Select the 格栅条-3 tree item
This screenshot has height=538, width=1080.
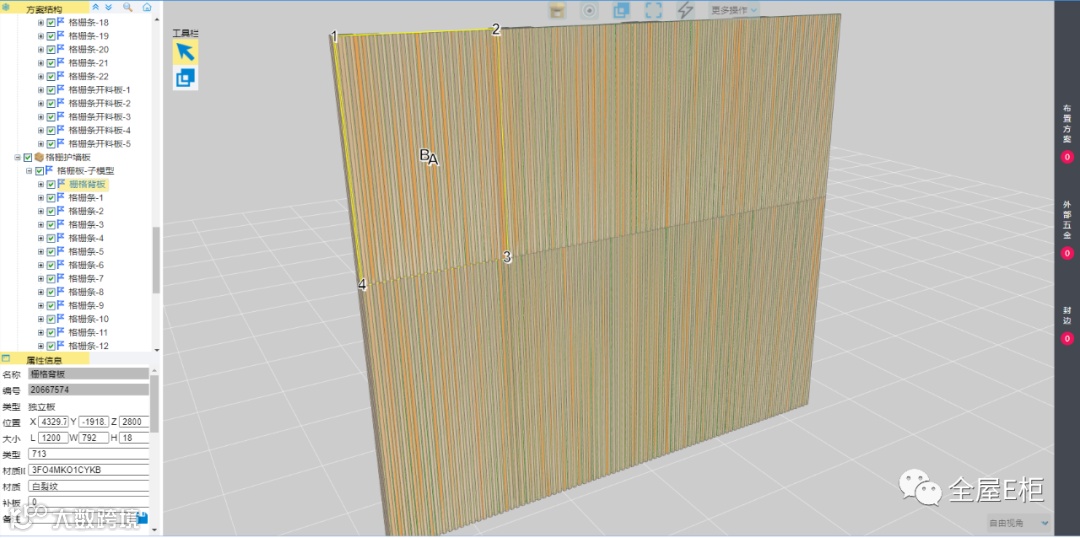coord(87,225)
